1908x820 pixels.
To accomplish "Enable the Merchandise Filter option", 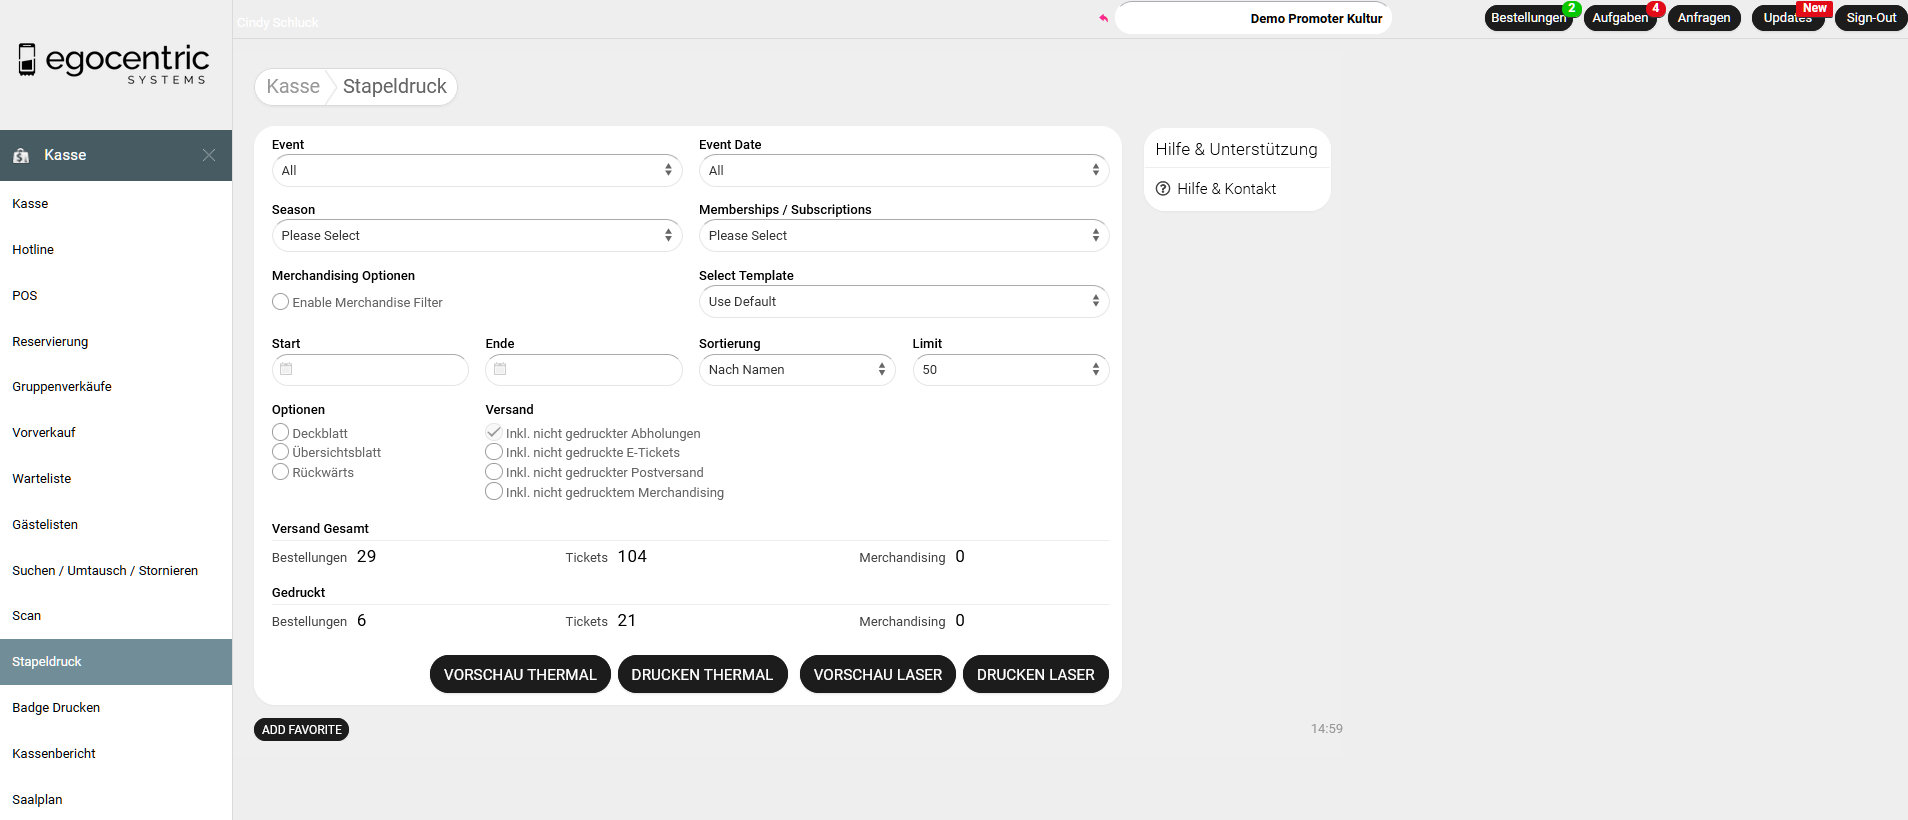I will 281,302.
